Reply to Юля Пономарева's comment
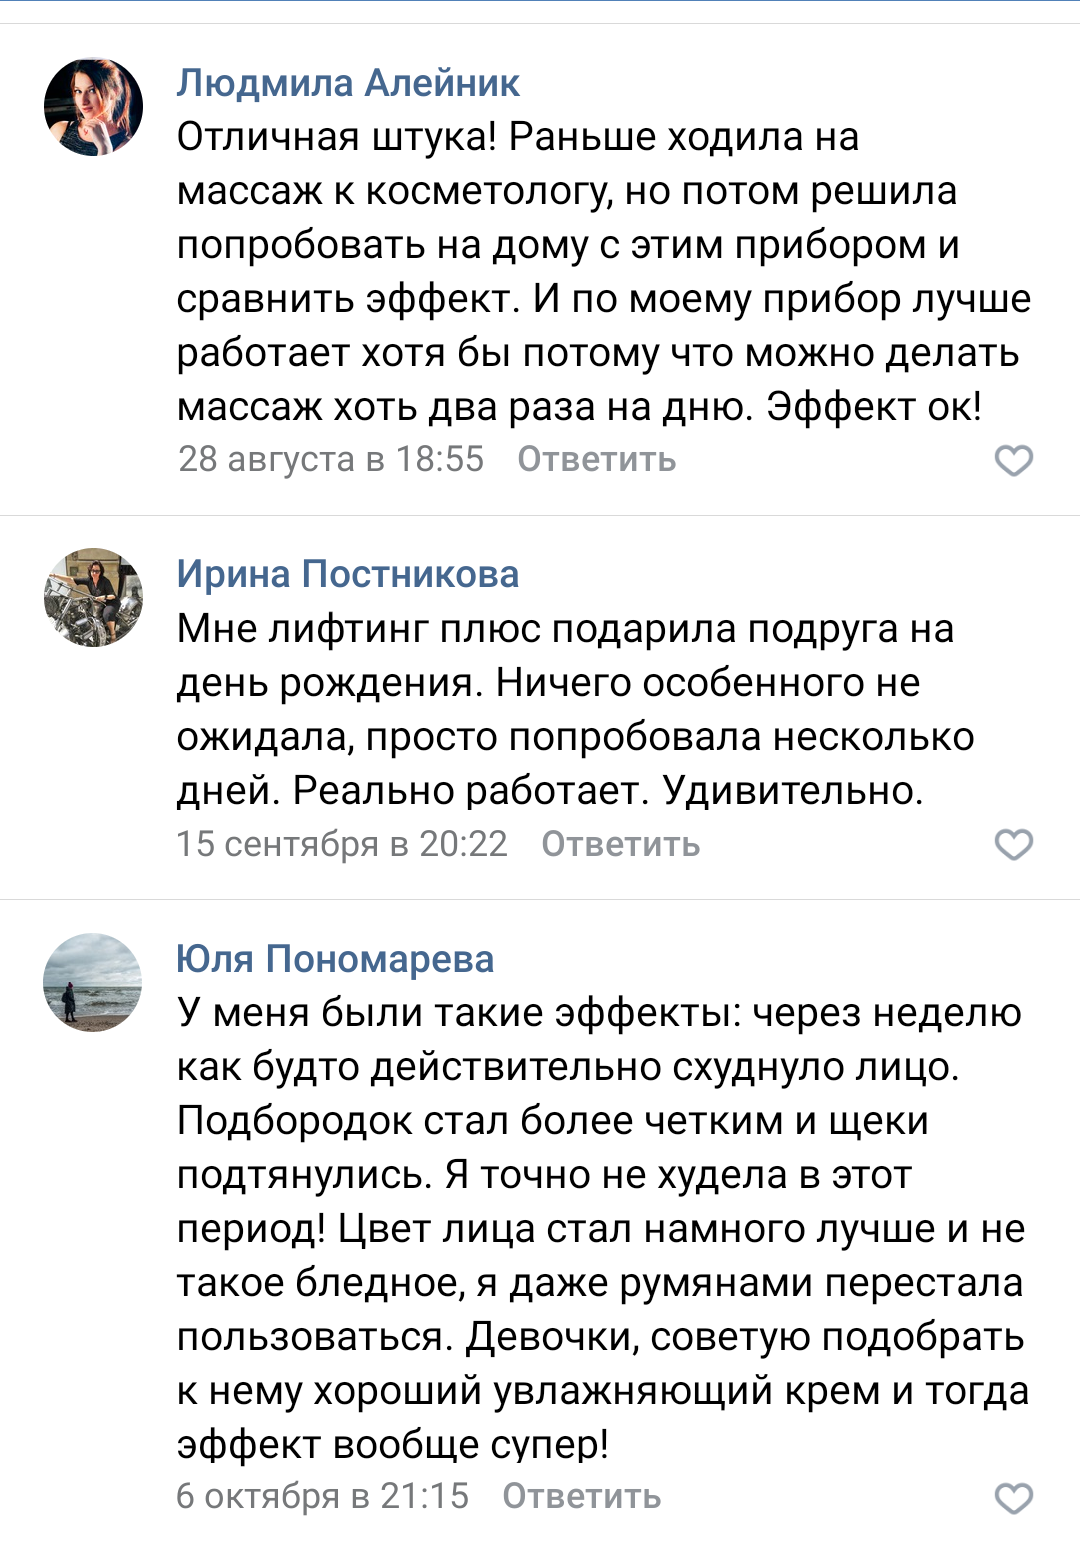Screen dimensions: 1080x1551 581,1497
